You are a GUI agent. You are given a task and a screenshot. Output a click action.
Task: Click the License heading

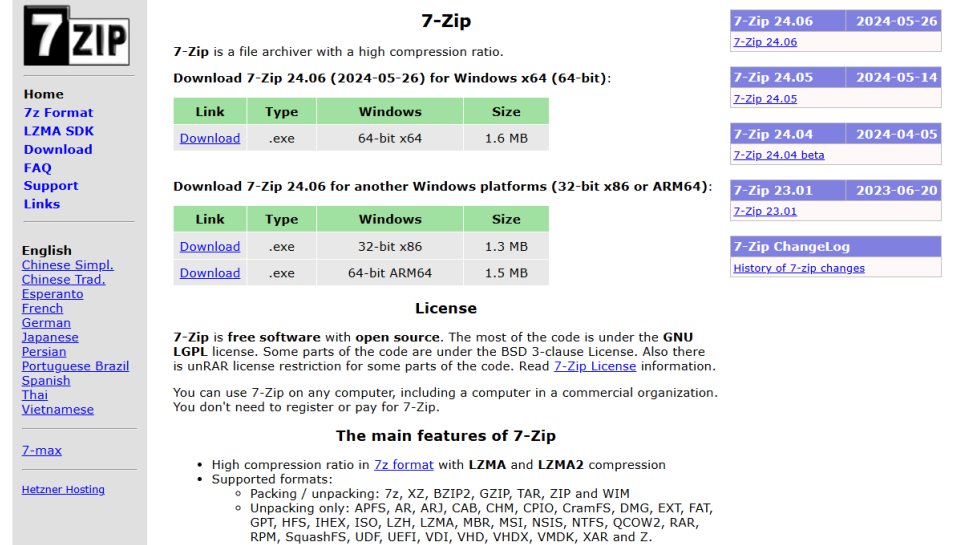point(445,308)
